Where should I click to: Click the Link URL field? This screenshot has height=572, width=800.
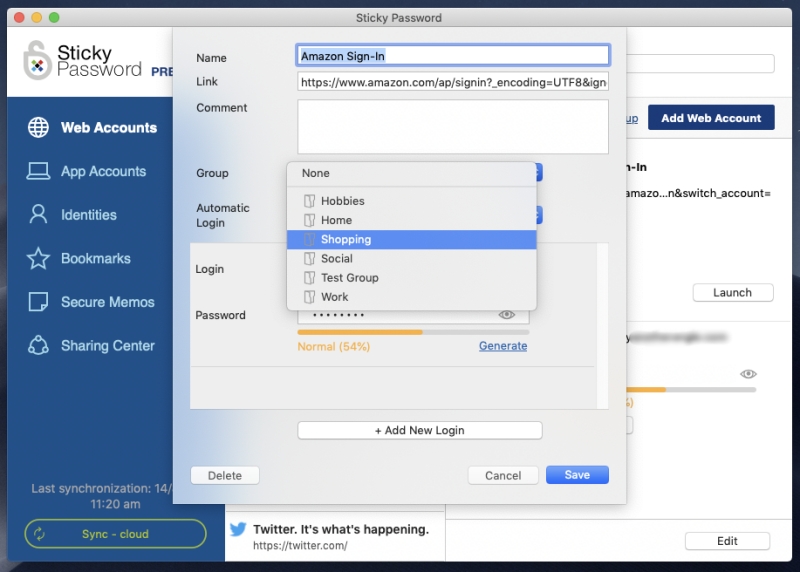click(453, 82)
